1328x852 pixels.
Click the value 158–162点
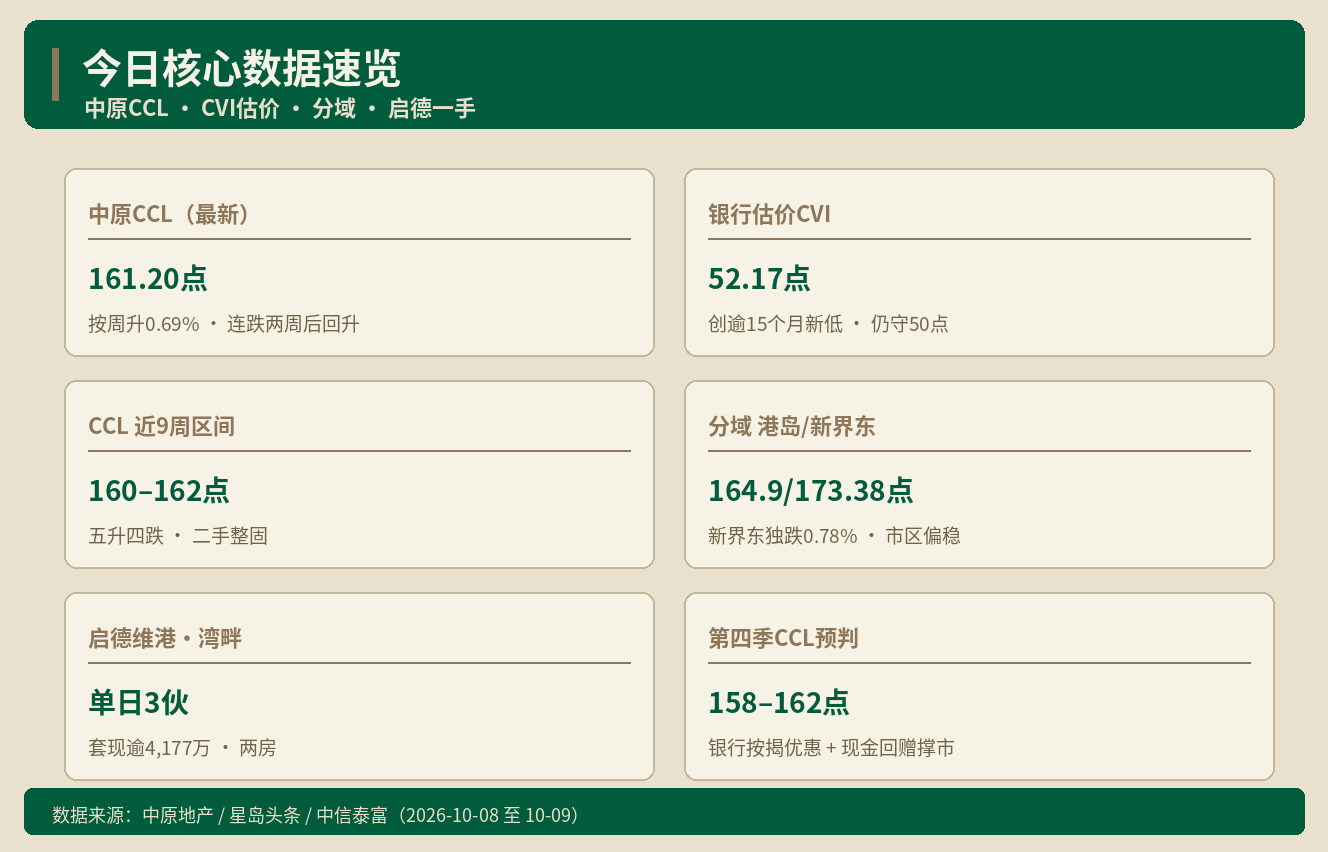[779, 702]
